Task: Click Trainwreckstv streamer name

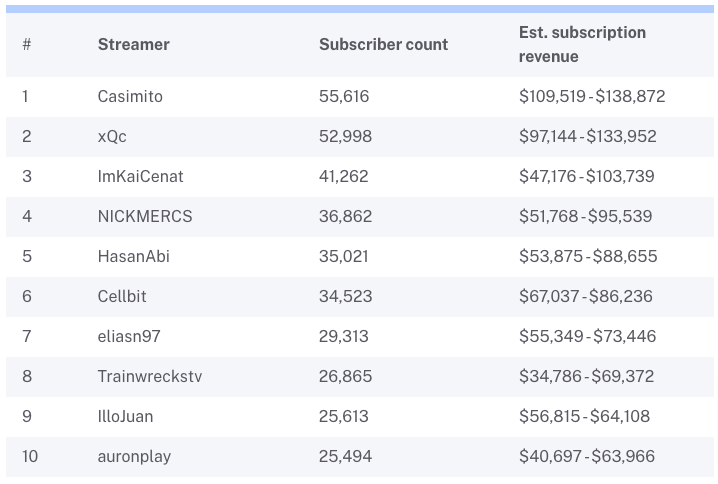Action: (x=148, y=377)
